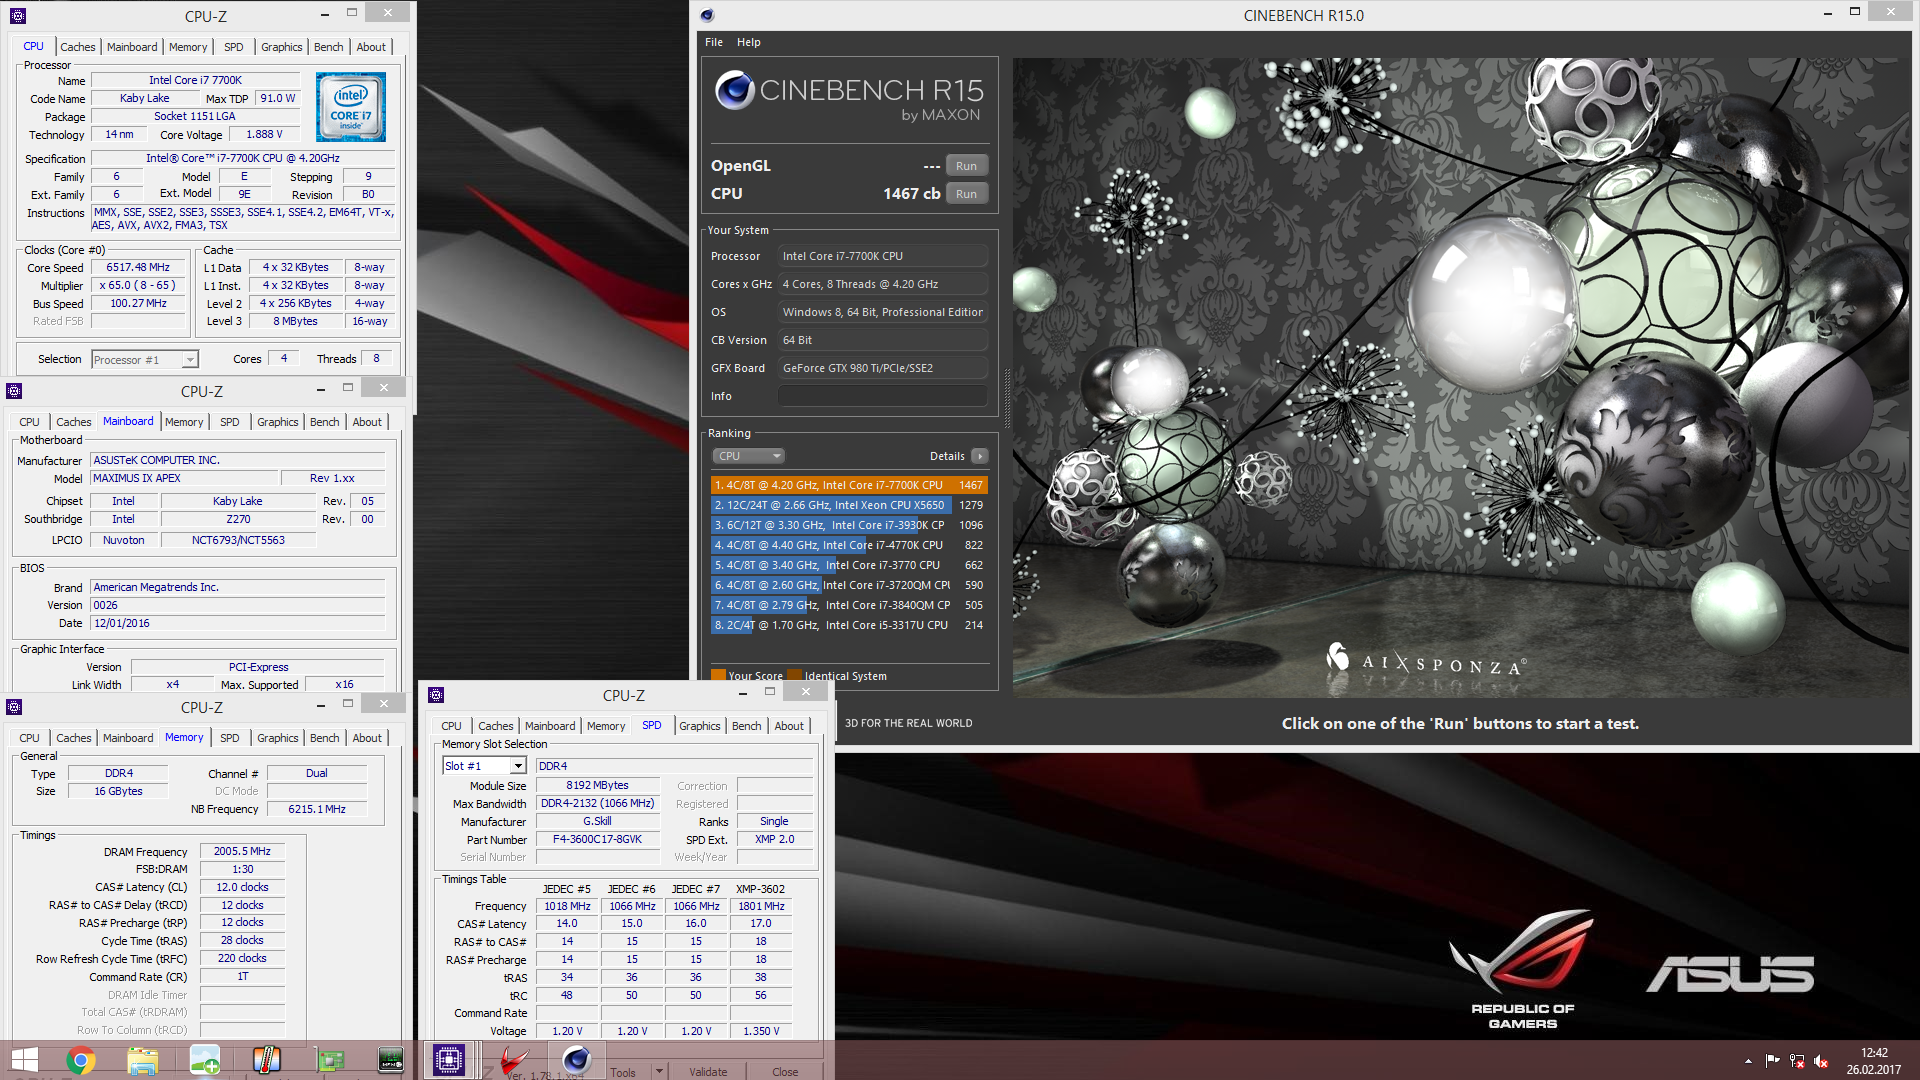This screenshot has width=1920, height=1080.
Task: Open the picture app with green plus on taskbar
Action: (x=205, y=1061)
